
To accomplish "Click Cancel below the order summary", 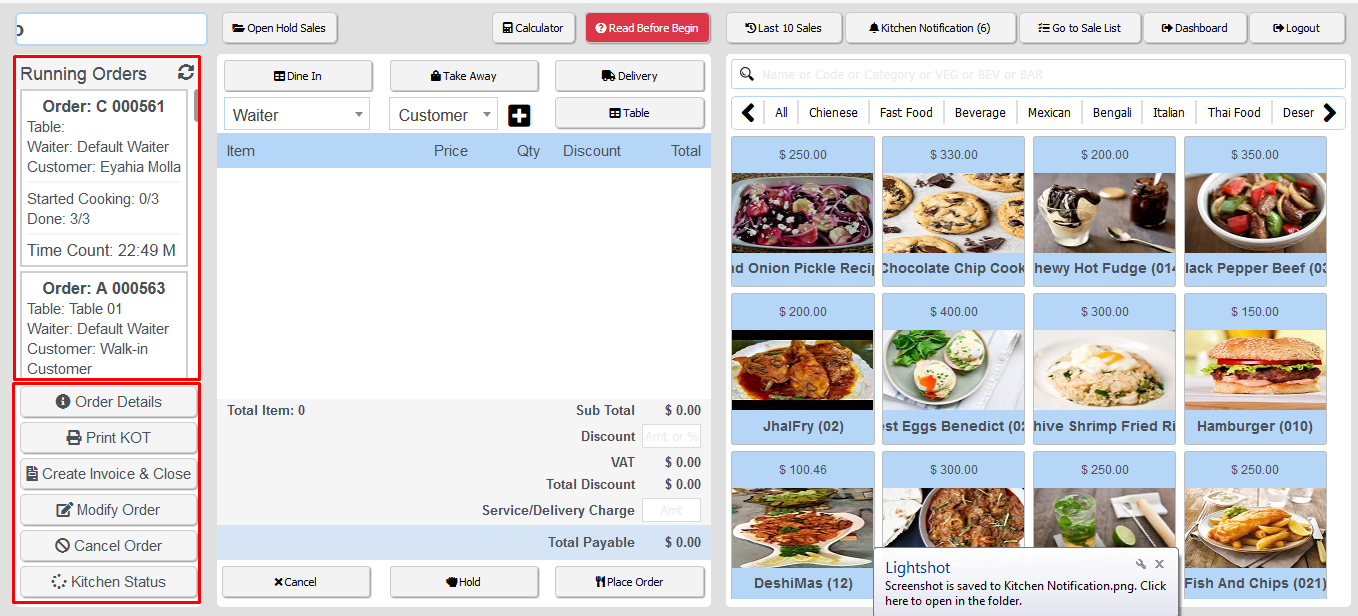I will click(296, 582).
